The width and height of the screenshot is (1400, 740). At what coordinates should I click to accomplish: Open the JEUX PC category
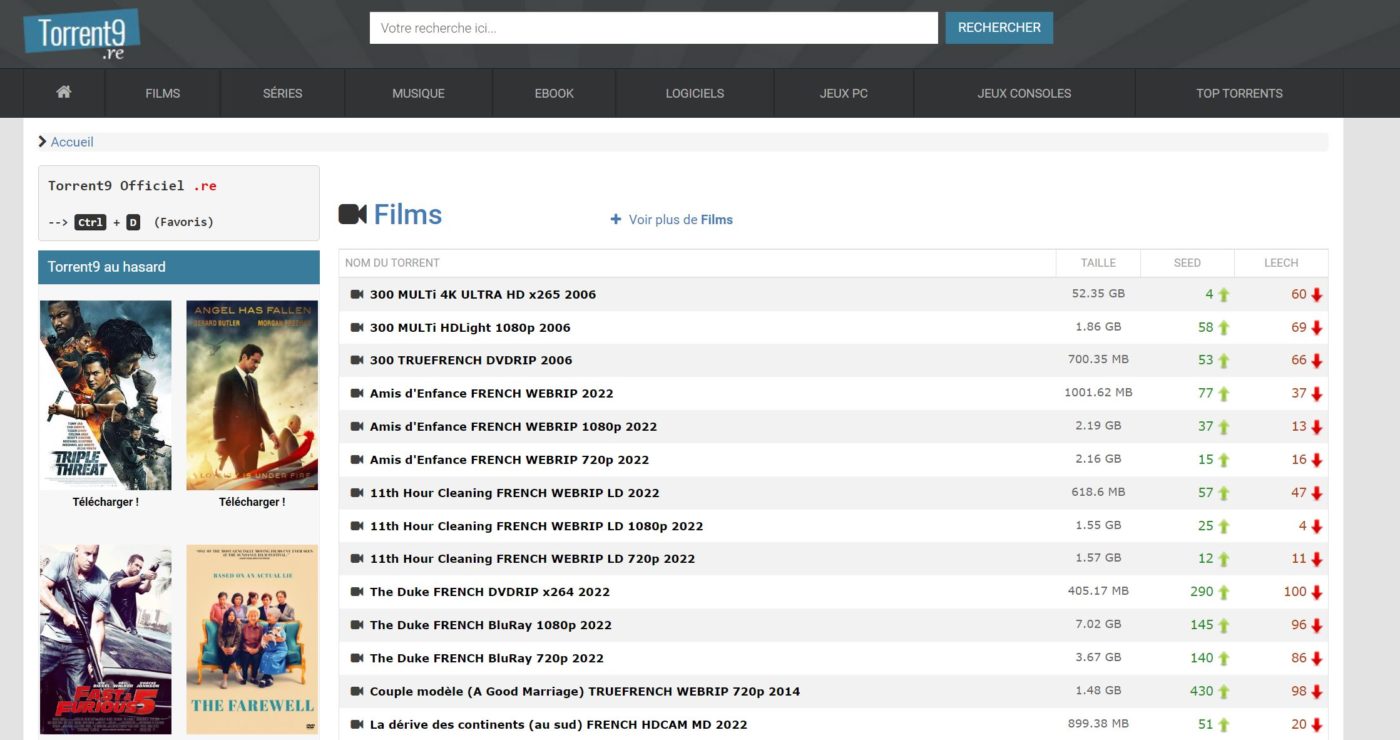point(844,93)
